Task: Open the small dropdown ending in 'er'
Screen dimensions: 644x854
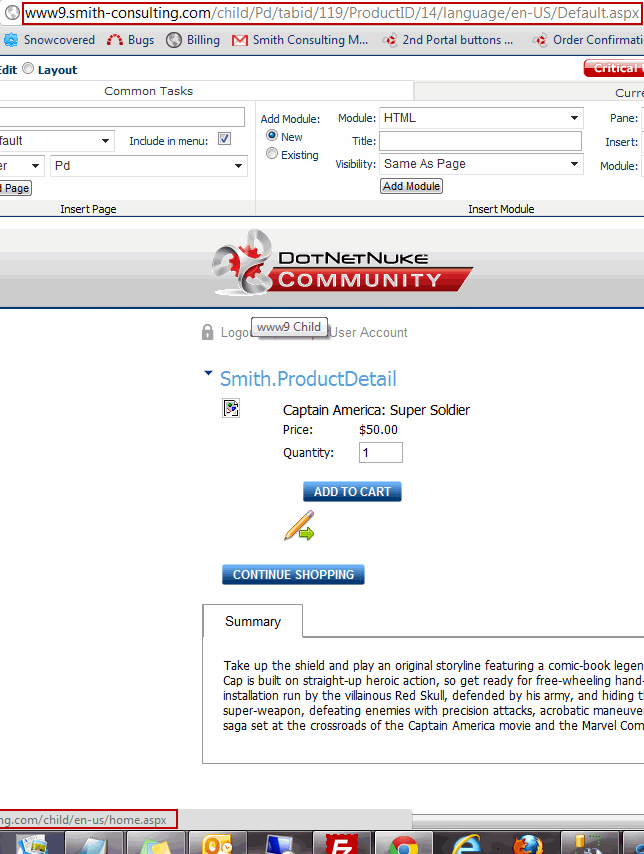Action: coord(21,166)
